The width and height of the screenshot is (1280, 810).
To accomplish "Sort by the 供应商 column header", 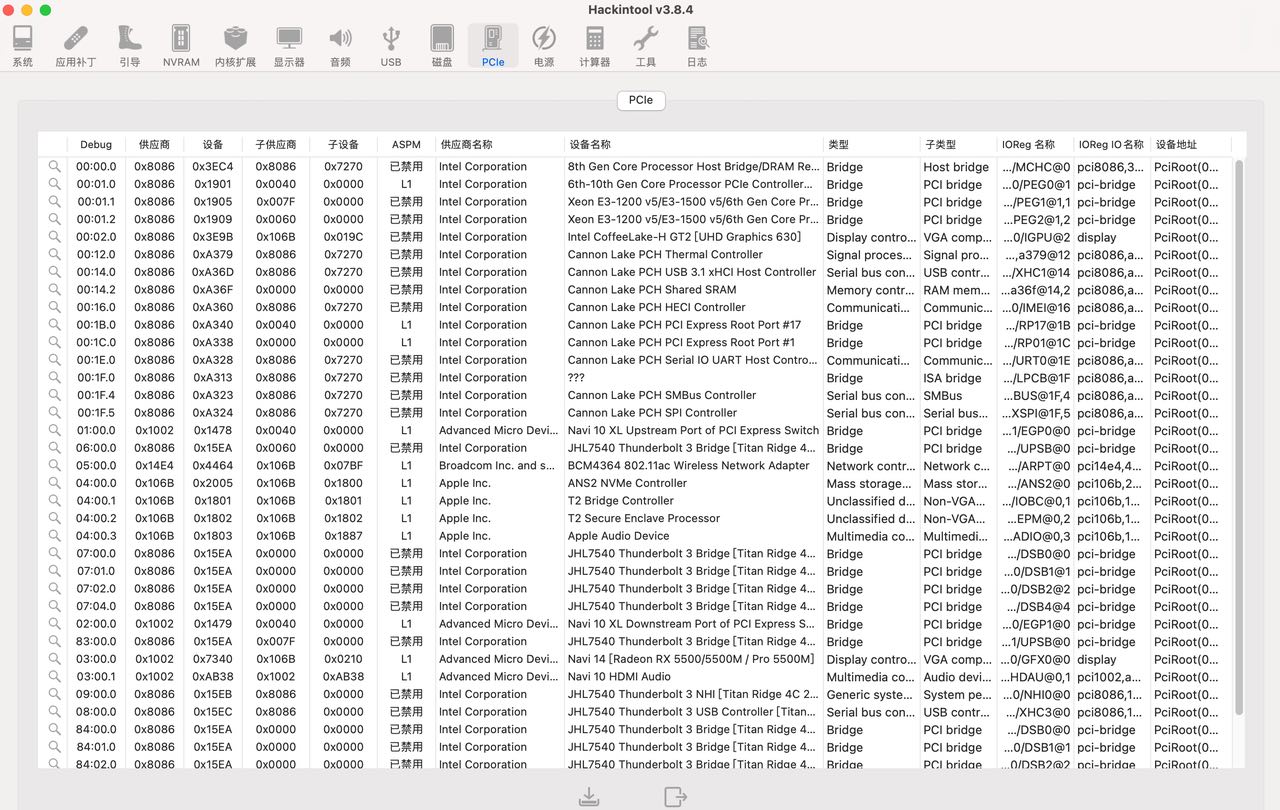I will [154, 145].
